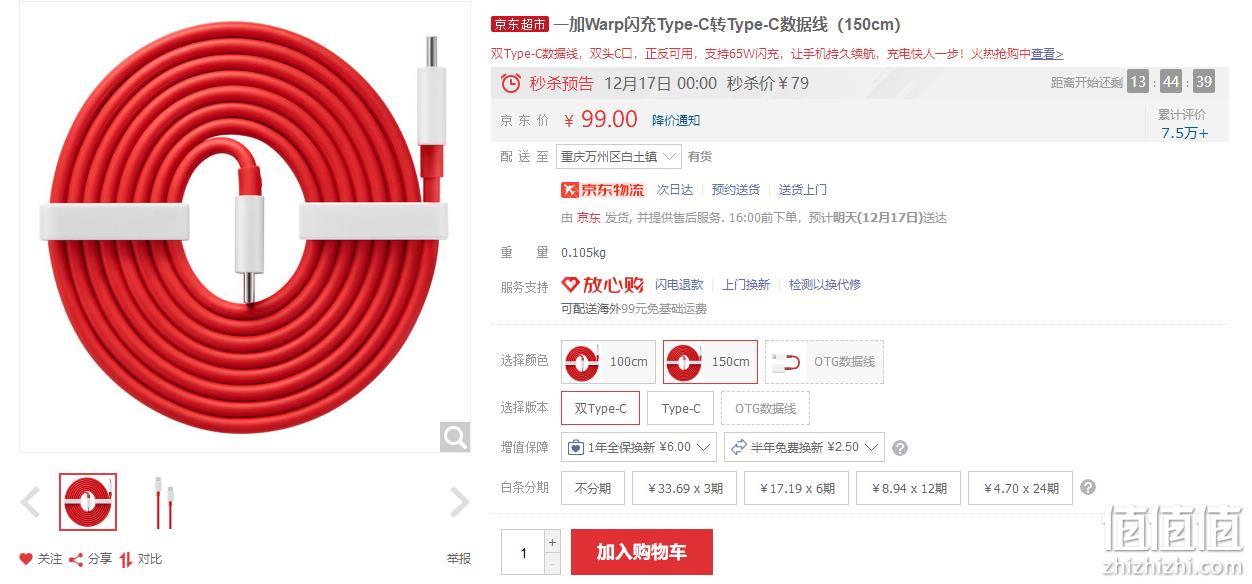The height and width of the screenshot is (584, 1252).
Task: Expand 1年全保换新 ¥6.00 dropdown
Action: [639, 447]
